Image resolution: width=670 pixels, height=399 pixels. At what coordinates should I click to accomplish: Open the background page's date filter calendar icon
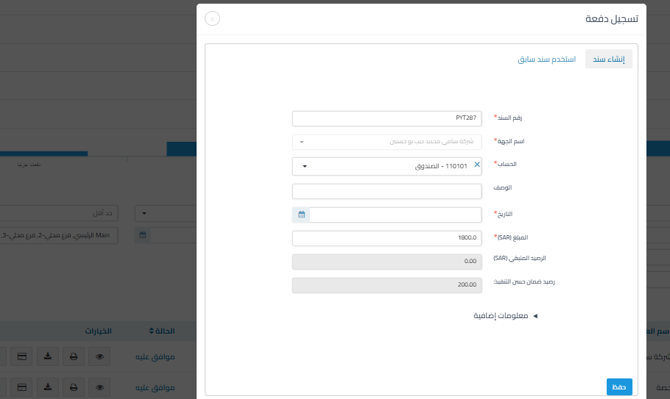click(143, 235)
